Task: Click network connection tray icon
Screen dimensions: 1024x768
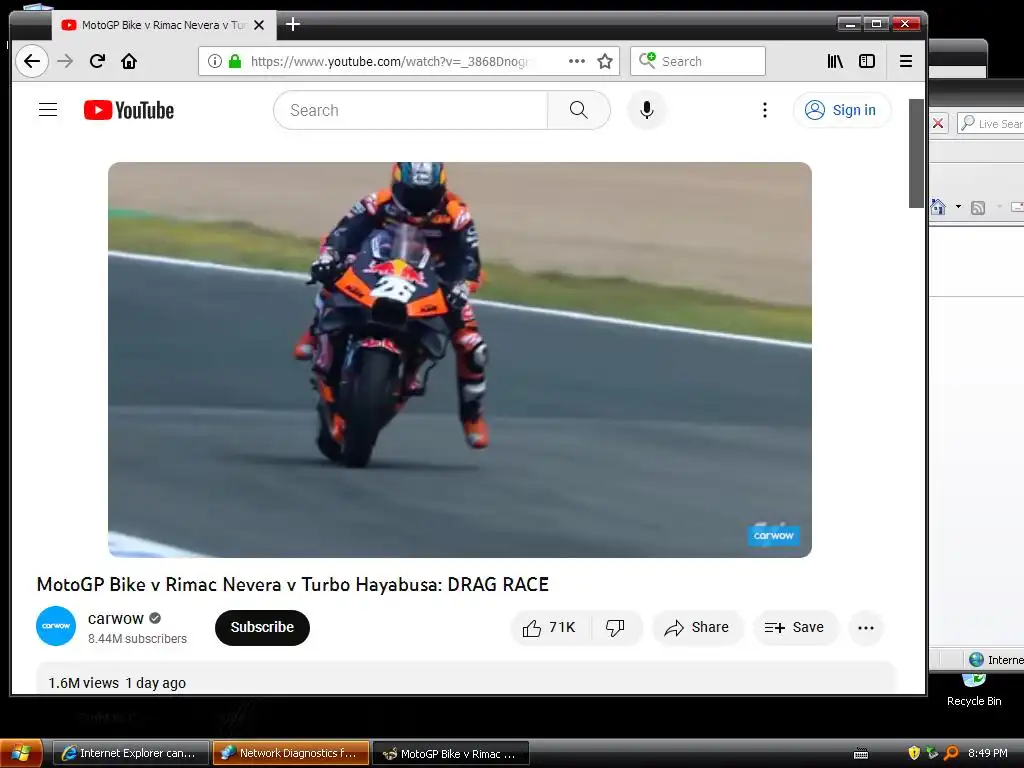Action: [932, 753]
